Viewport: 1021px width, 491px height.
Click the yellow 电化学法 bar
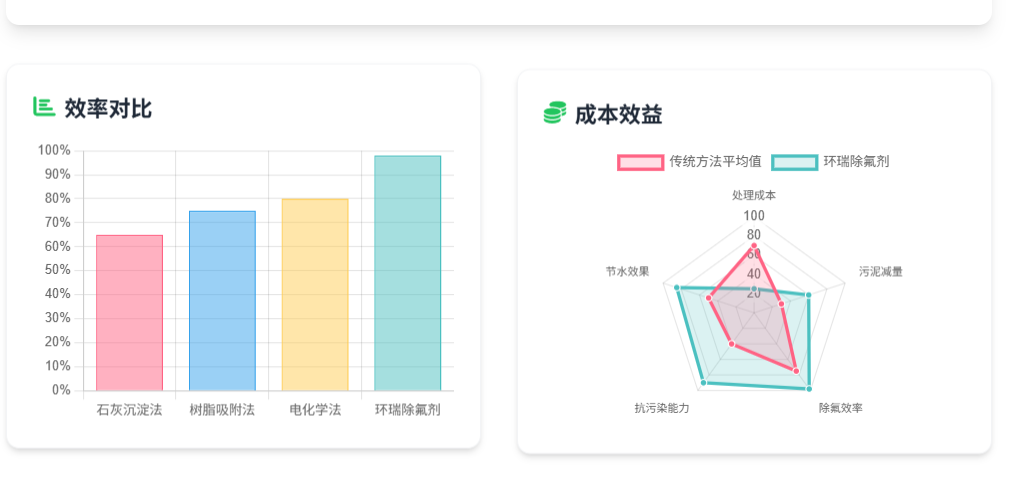pos(315,294)
